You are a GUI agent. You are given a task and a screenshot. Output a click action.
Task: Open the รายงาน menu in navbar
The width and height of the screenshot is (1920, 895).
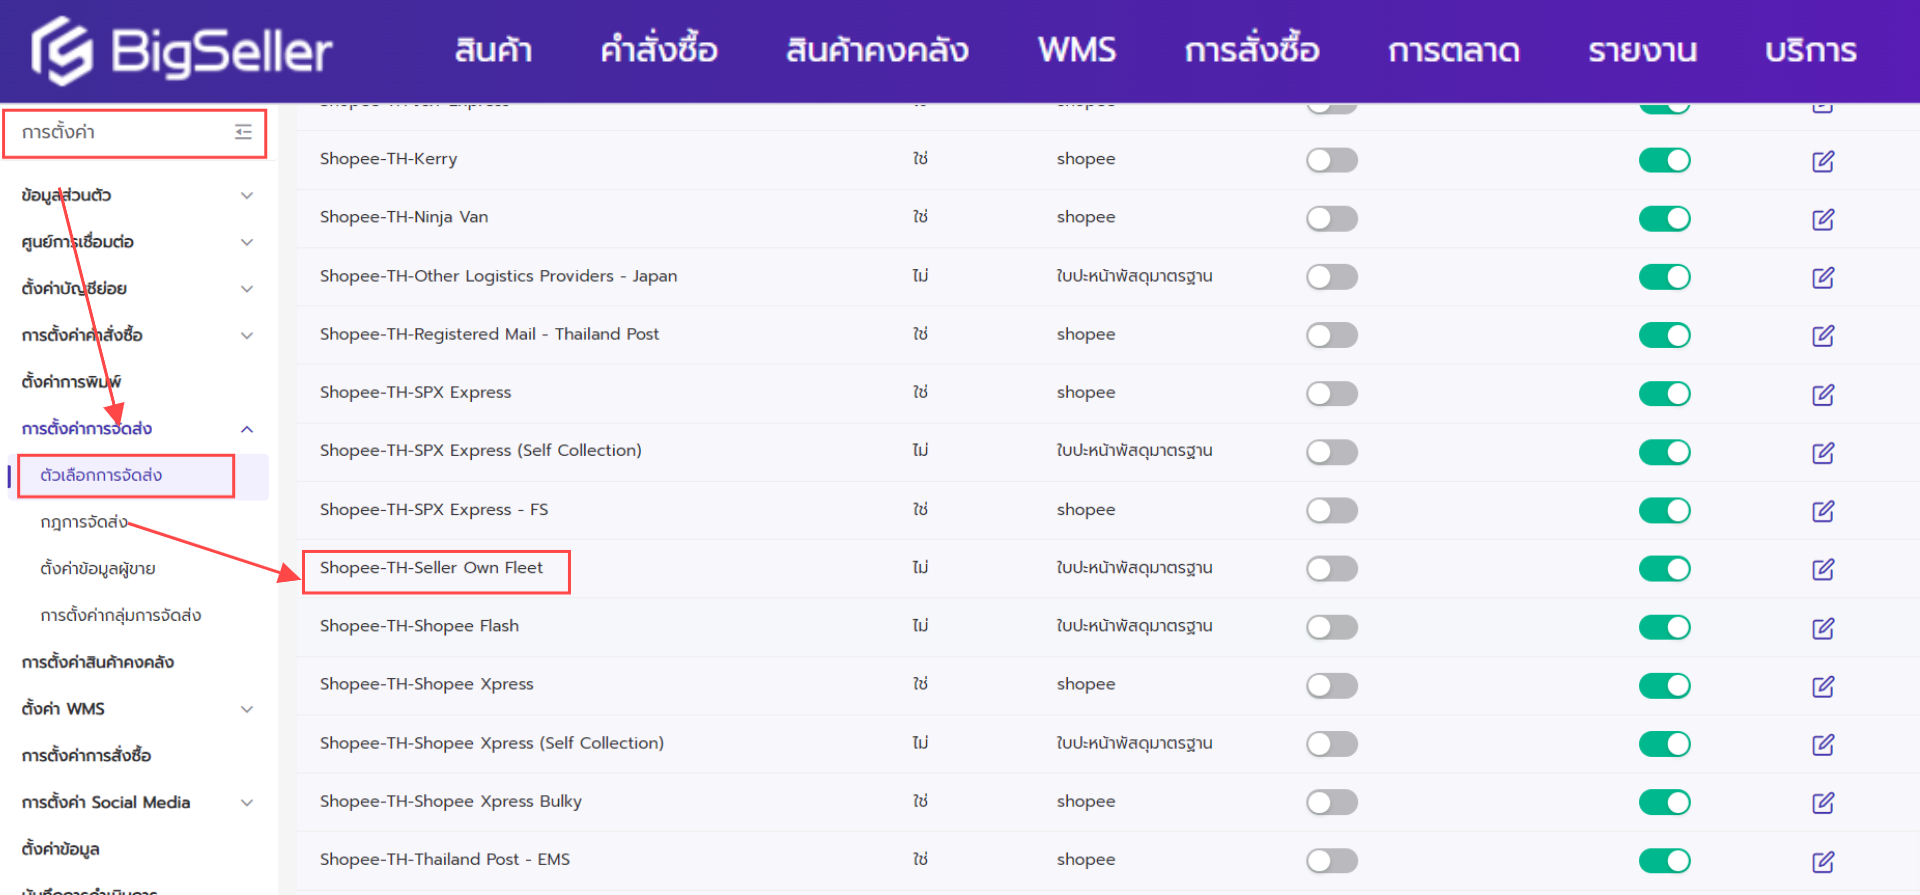click(1642, 50)
